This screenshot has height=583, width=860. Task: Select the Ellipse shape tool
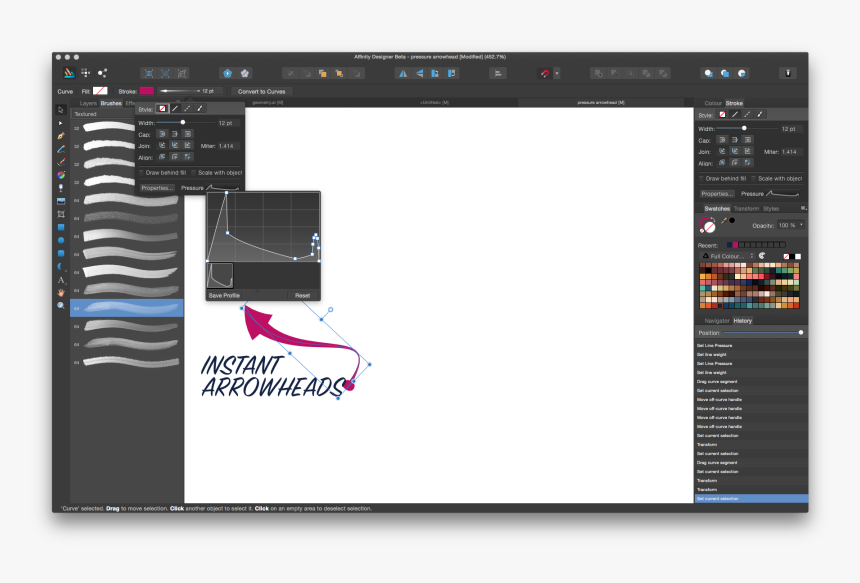pos(61,240)
